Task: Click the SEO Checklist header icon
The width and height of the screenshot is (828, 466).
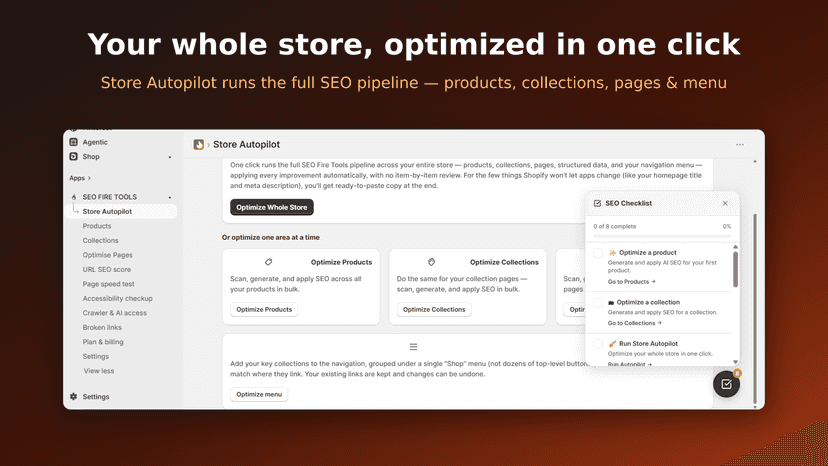Action: pyautogui.click(x=597, y=203)
